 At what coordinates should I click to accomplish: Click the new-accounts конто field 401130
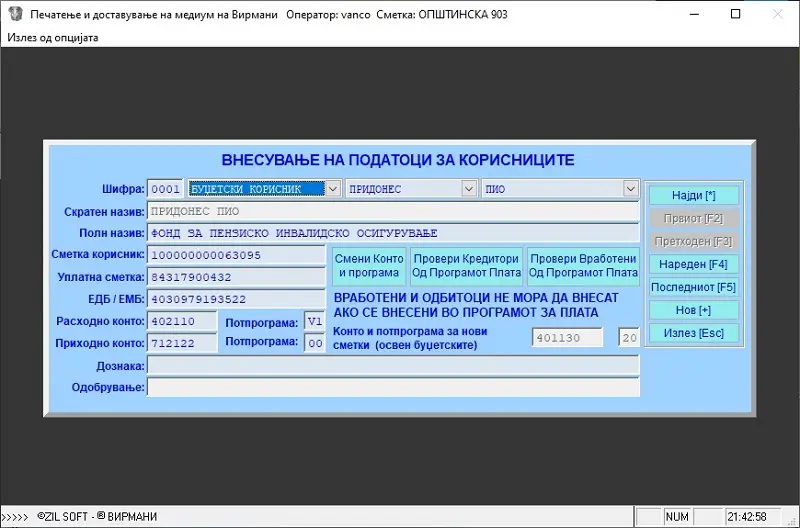pos(567,338)
